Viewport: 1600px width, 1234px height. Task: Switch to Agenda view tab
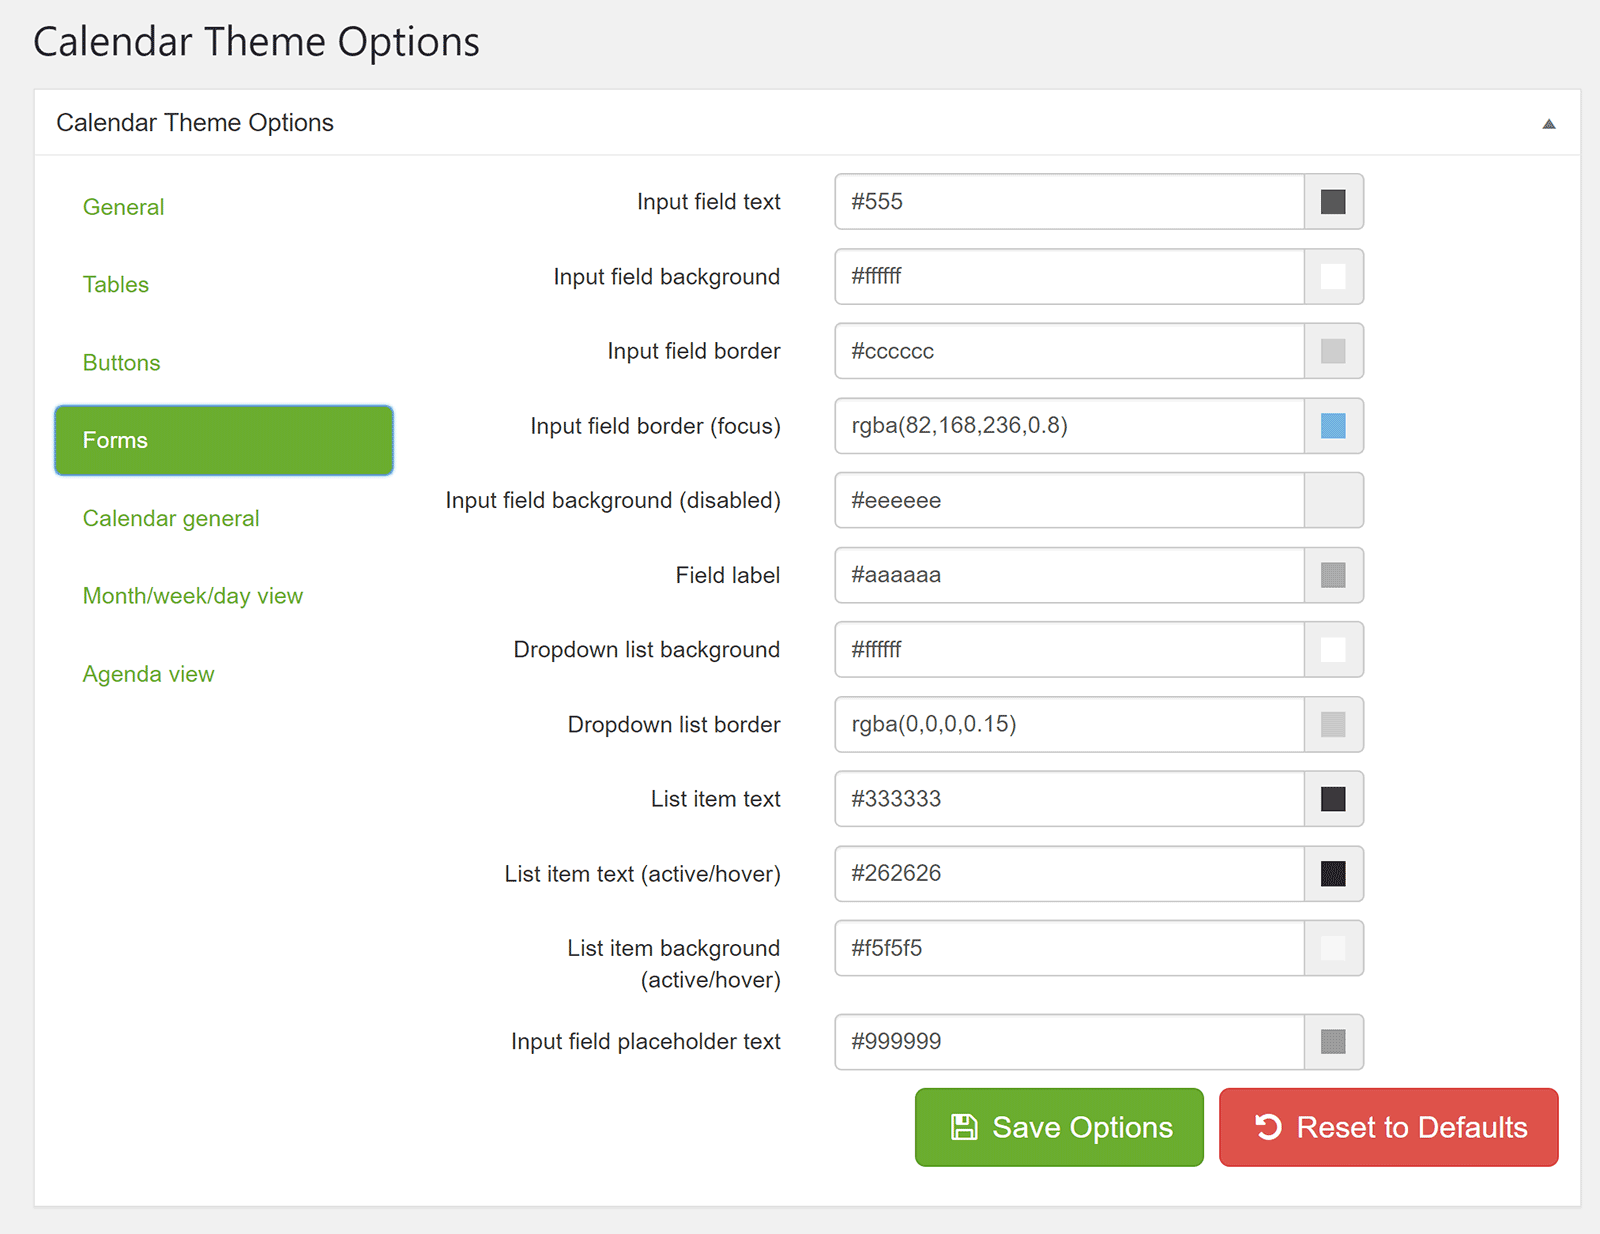point(148,674)
